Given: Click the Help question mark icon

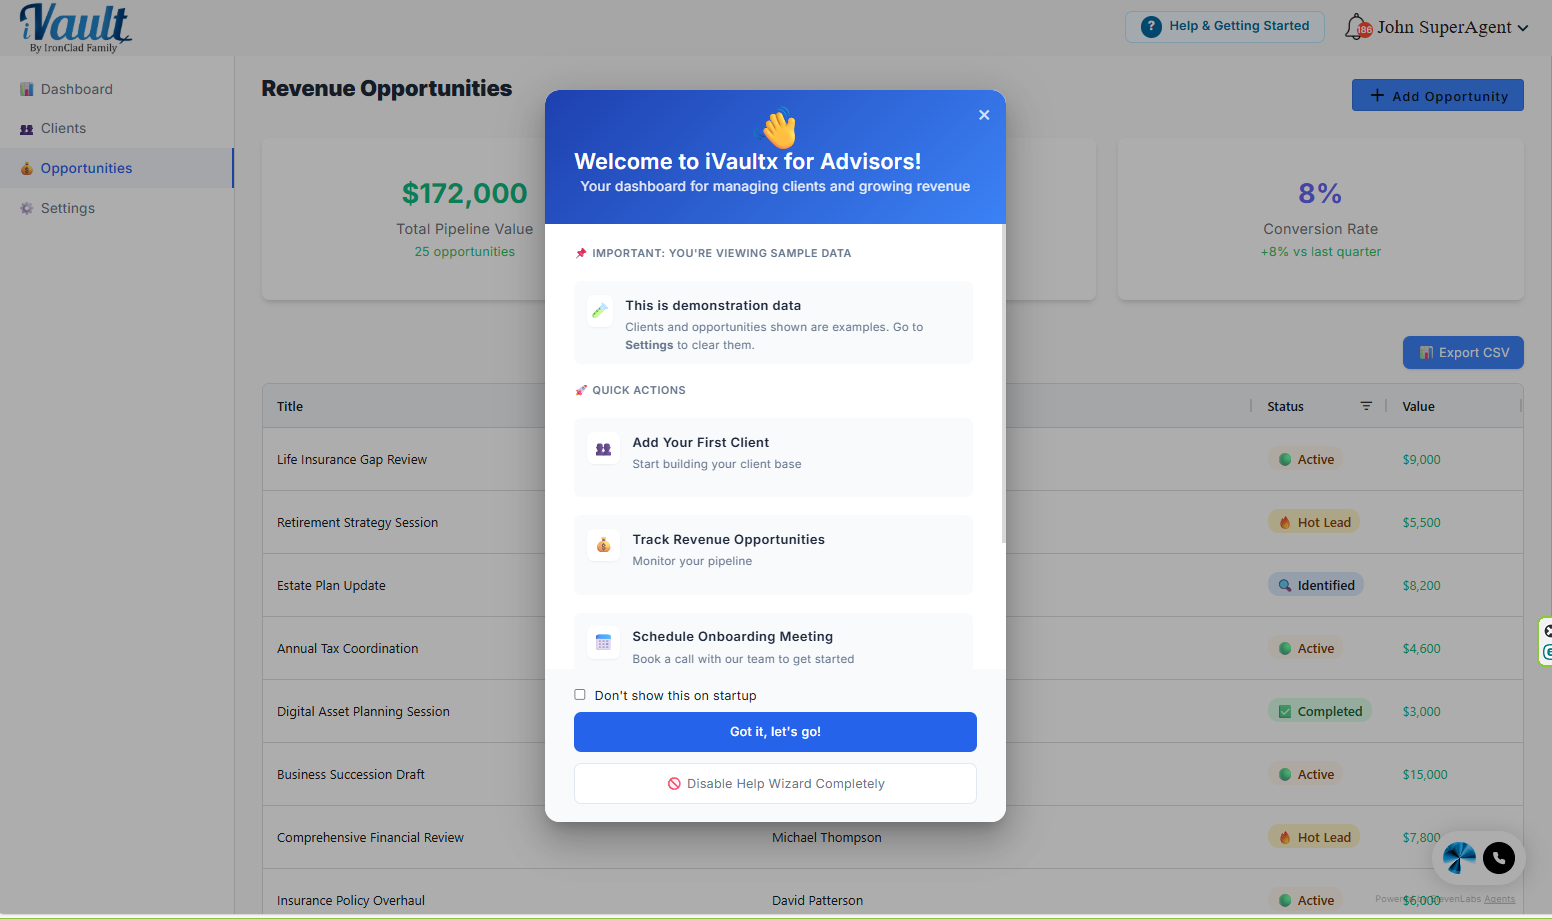Looking at the screenshot, I should [x=1151, y=27].
